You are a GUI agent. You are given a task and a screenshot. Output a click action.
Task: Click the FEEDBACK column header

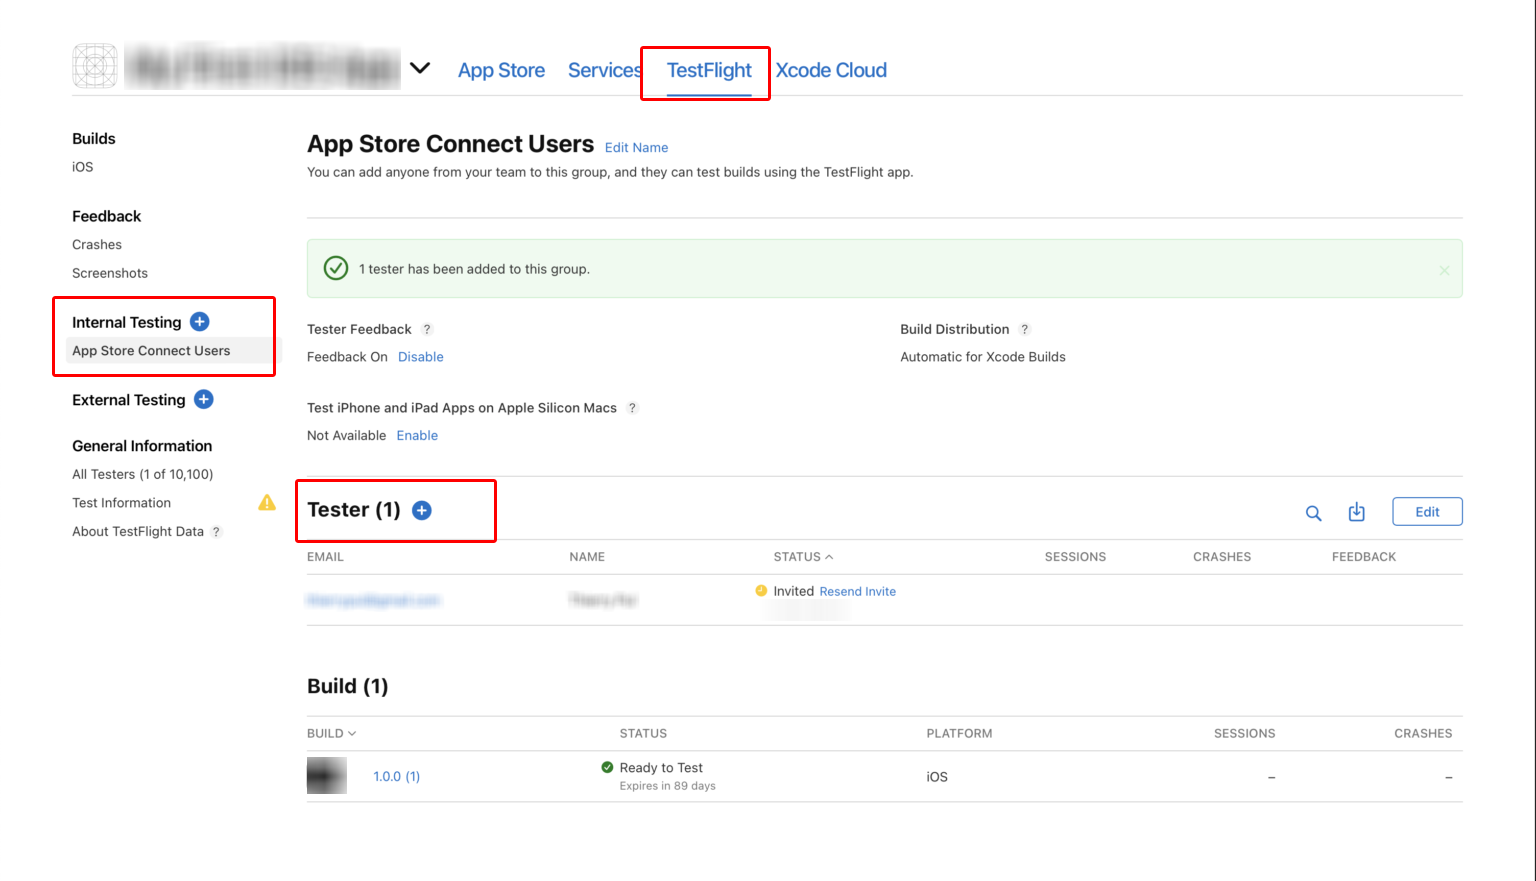coord(1364,557)
